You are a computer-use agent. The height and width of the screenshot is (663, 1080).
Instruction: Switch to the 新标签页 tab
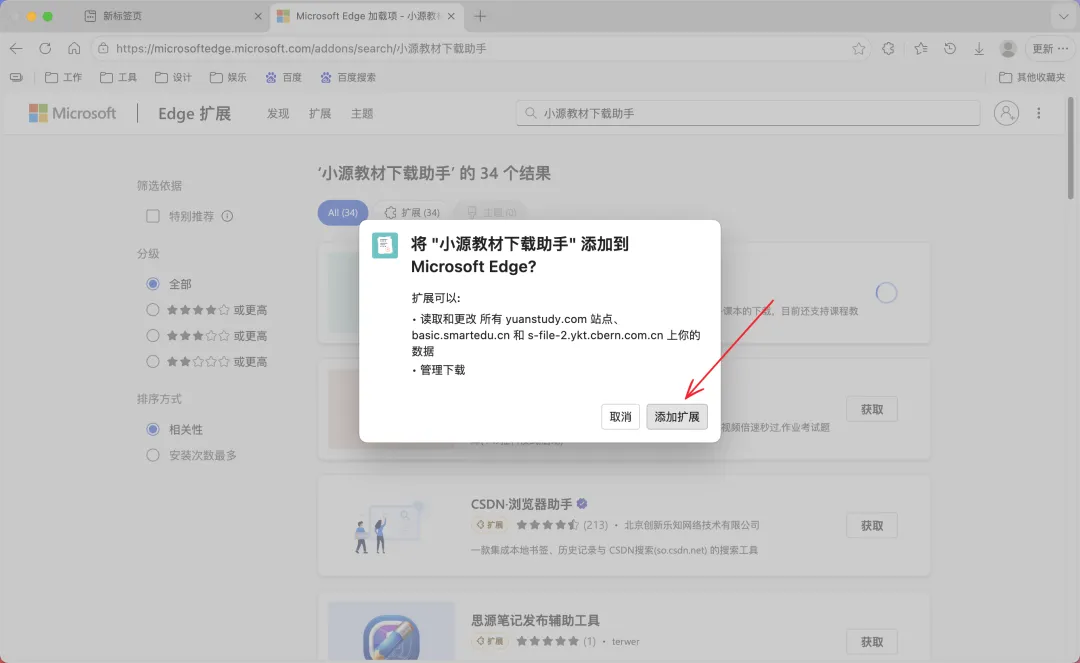(172, 16)
